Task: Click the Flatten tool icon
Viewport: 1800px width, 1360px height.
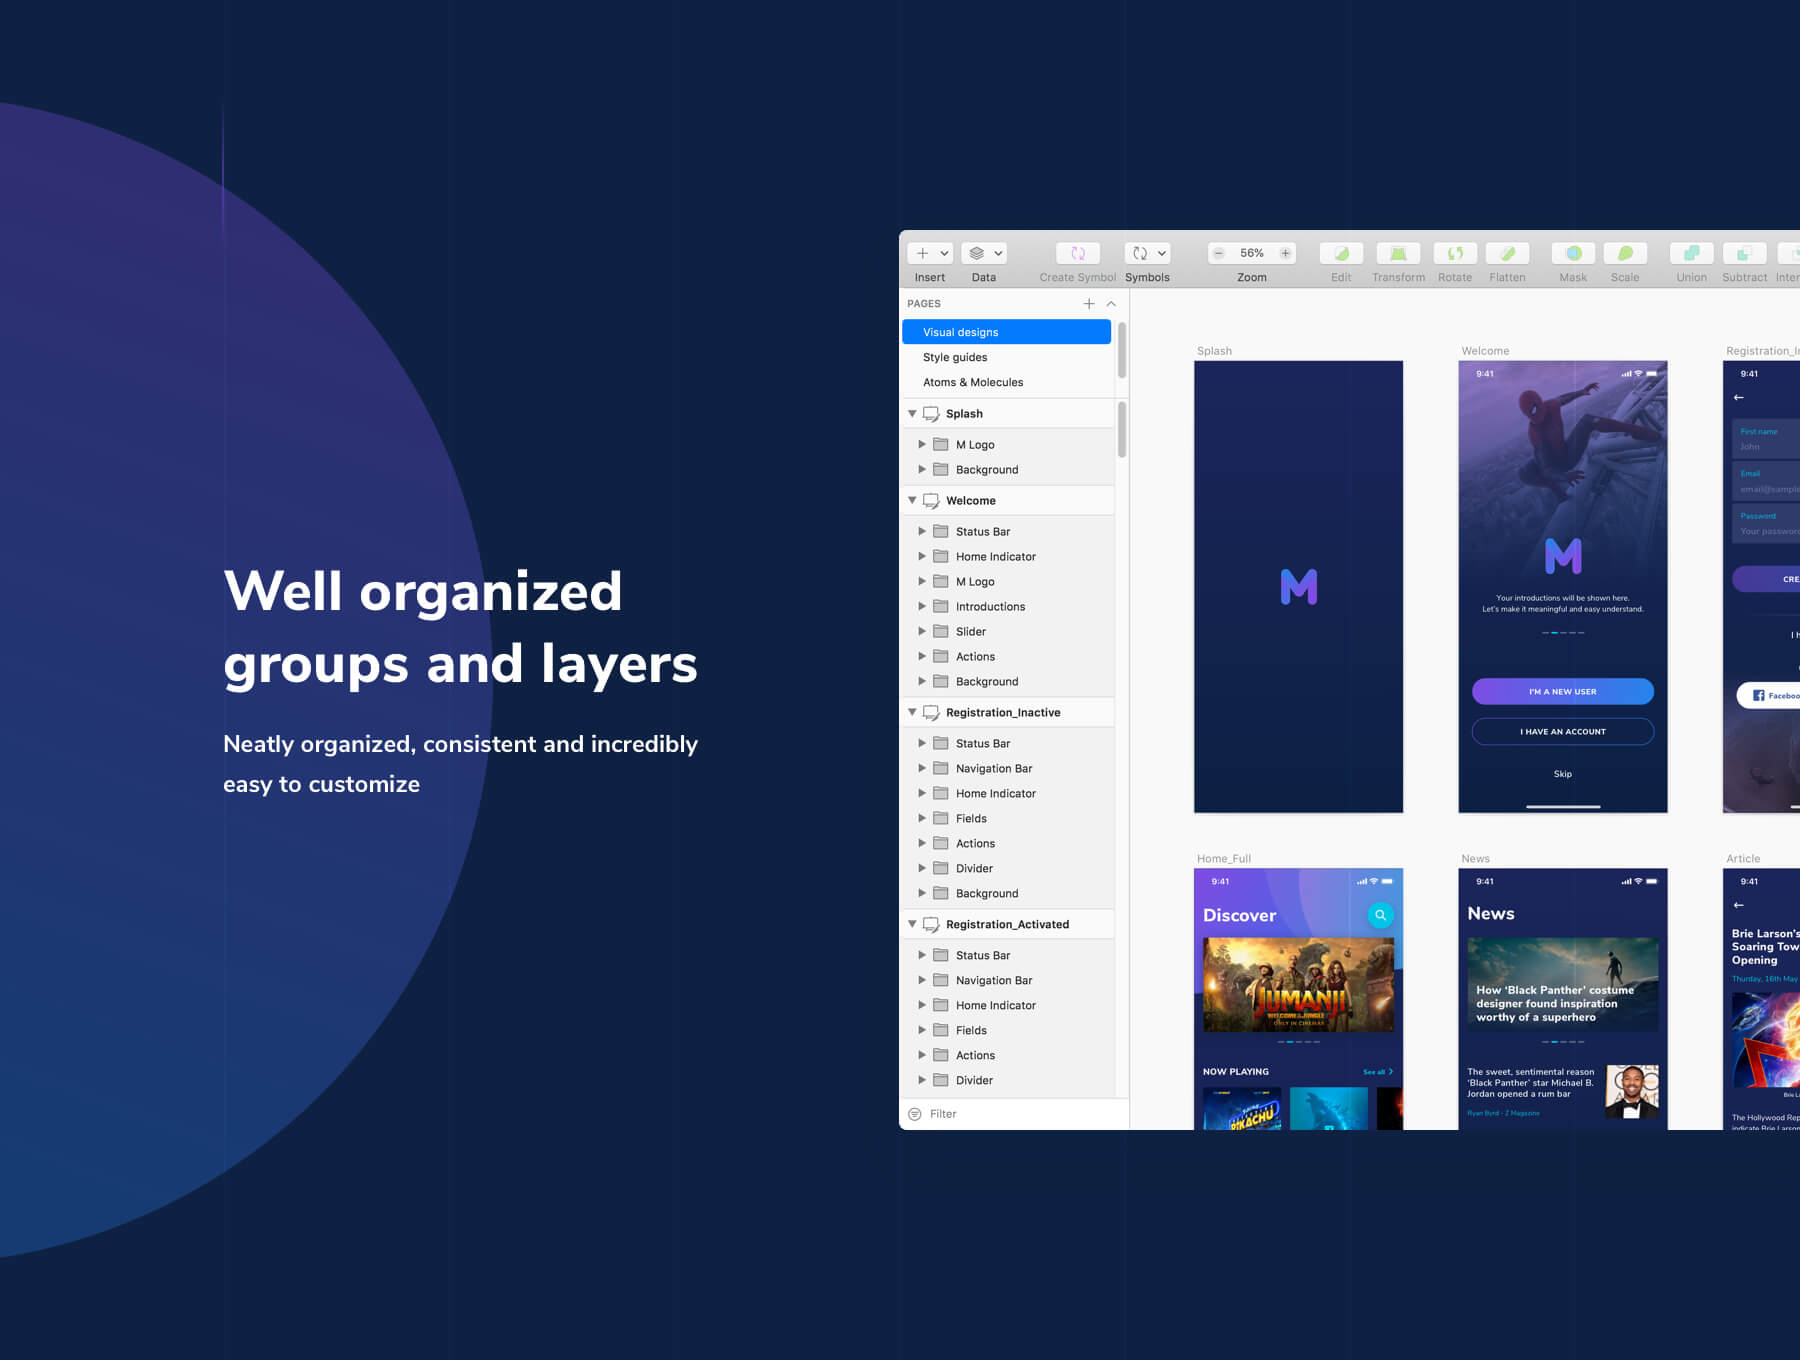Action: pos(1507,254)
